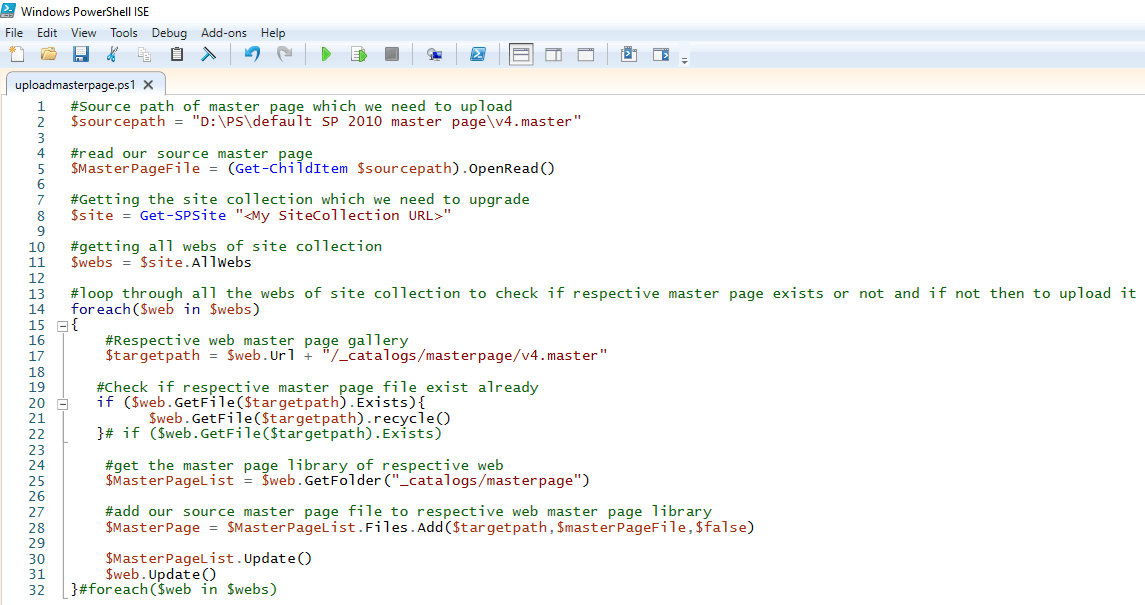
Task: Open a New Remote PowerShell Tab
Action: click(434, 54)
